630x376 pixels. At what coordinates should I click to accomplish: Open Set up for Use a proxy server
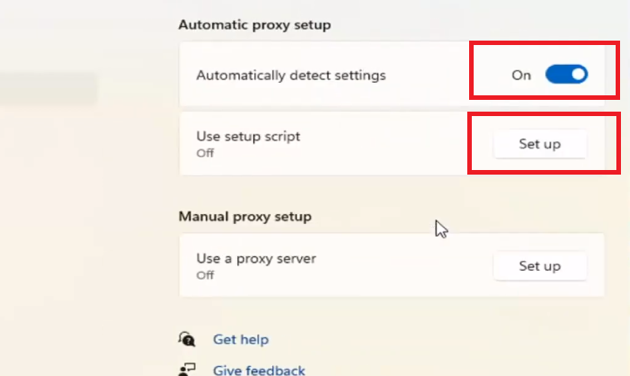click(540, 266)
